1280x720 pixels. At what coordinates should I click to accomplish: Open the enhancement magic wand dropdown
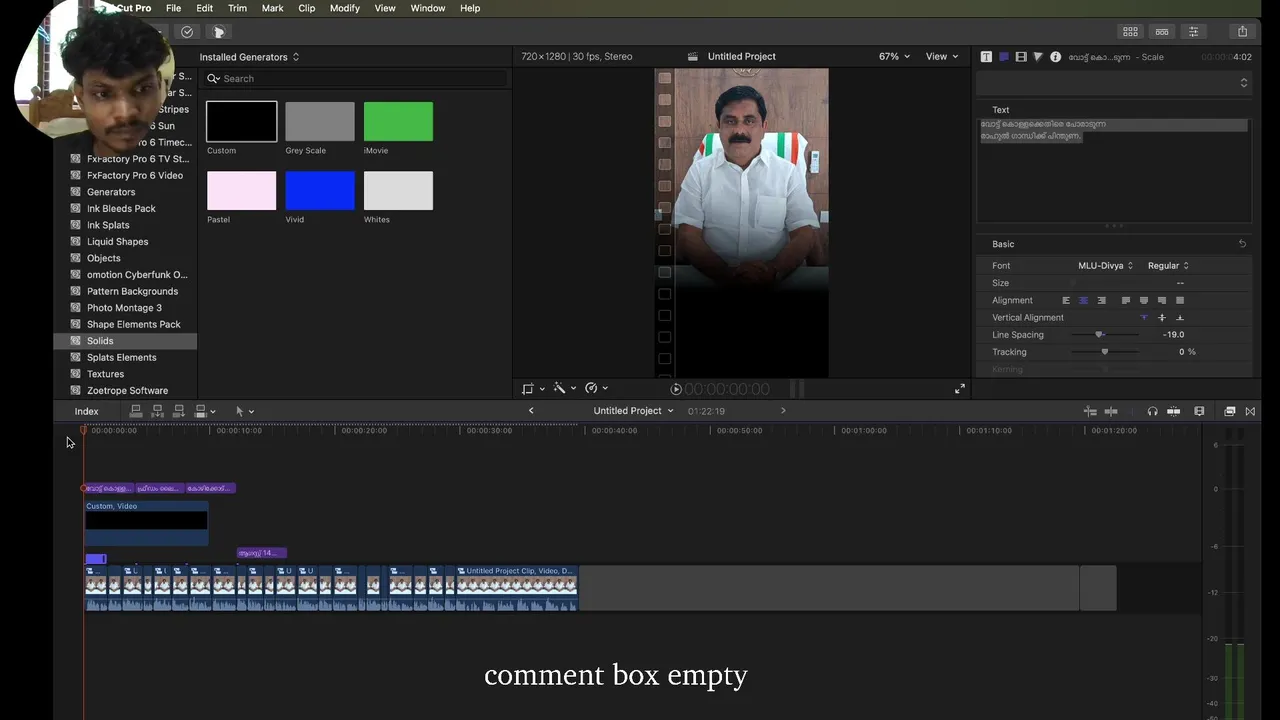[564, 388]
